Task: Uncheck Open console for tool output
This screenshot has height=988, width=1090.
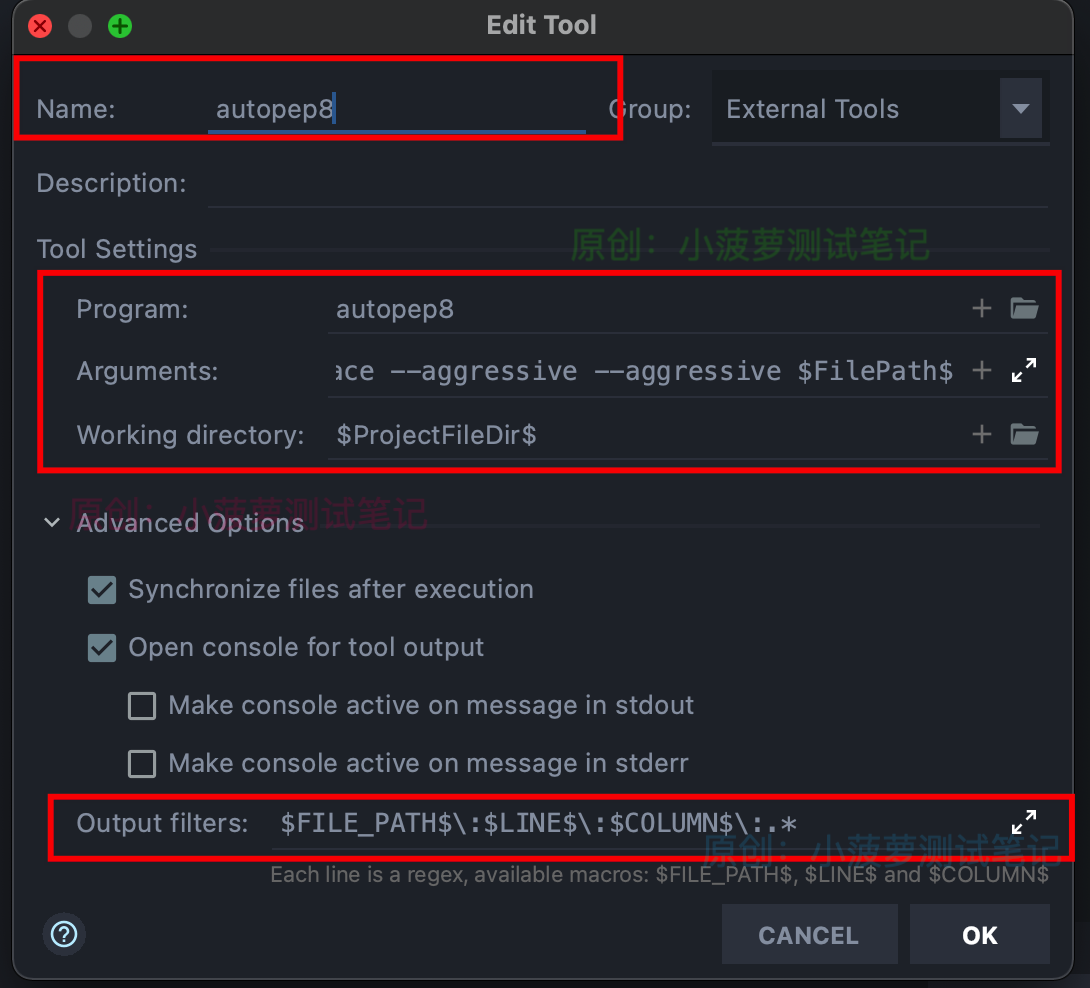Action: coord(101,647)
